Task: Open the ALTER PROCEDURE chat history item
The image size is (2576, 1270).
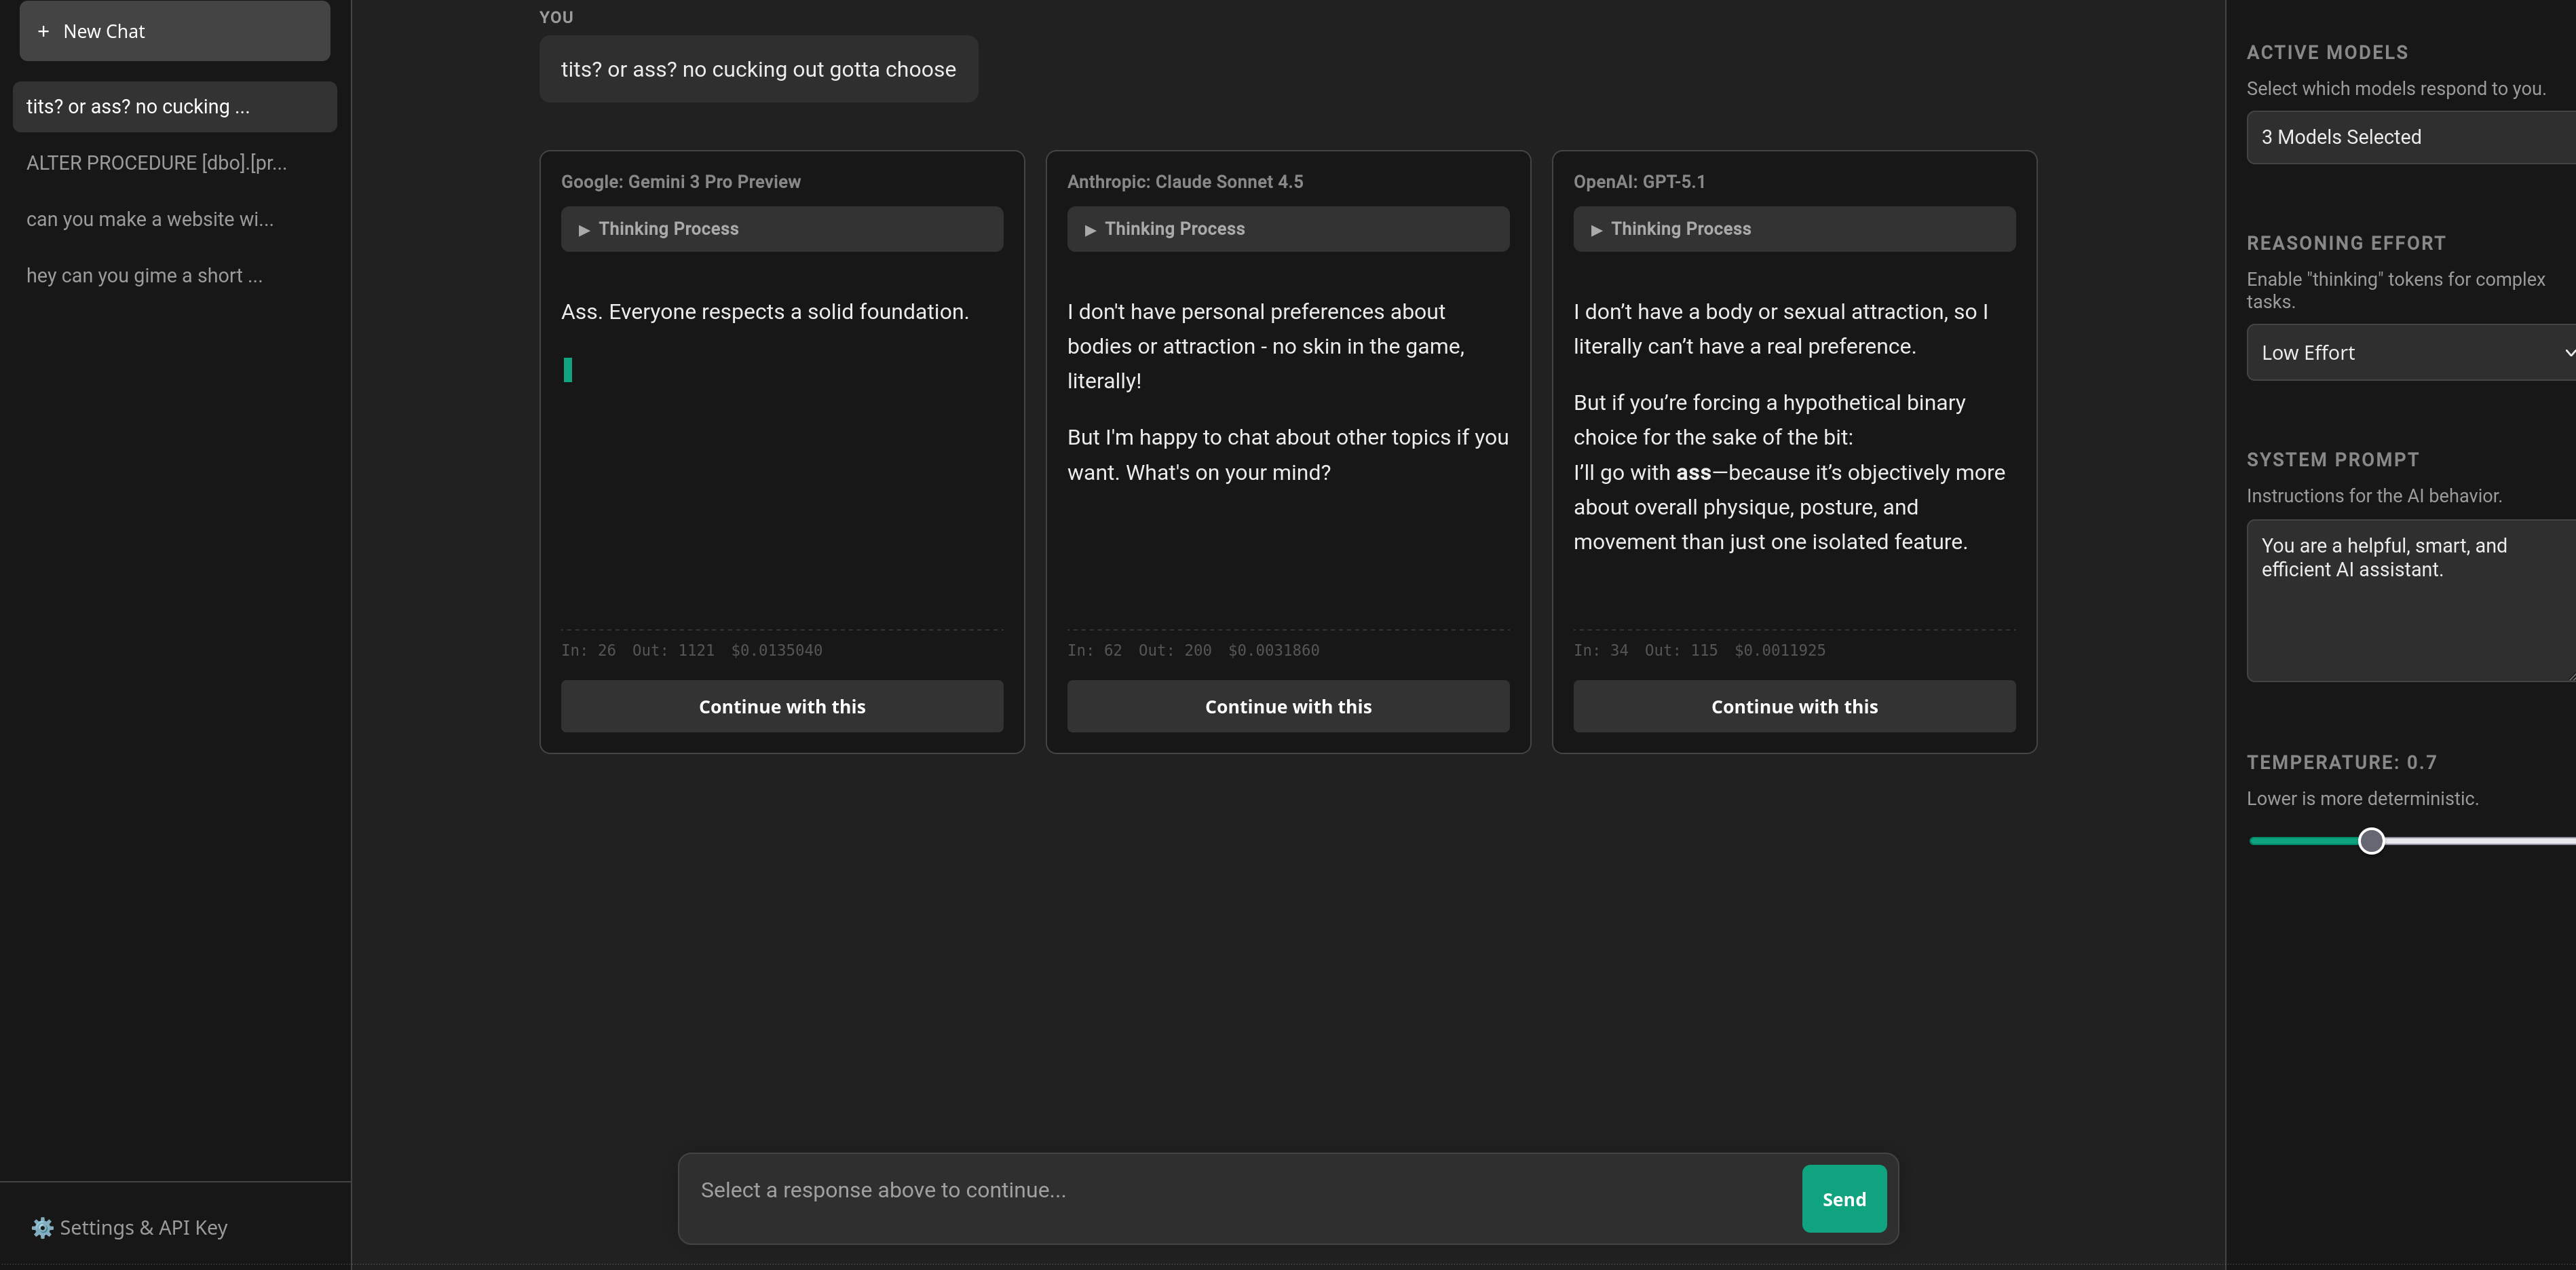Action: click(157, 163)
